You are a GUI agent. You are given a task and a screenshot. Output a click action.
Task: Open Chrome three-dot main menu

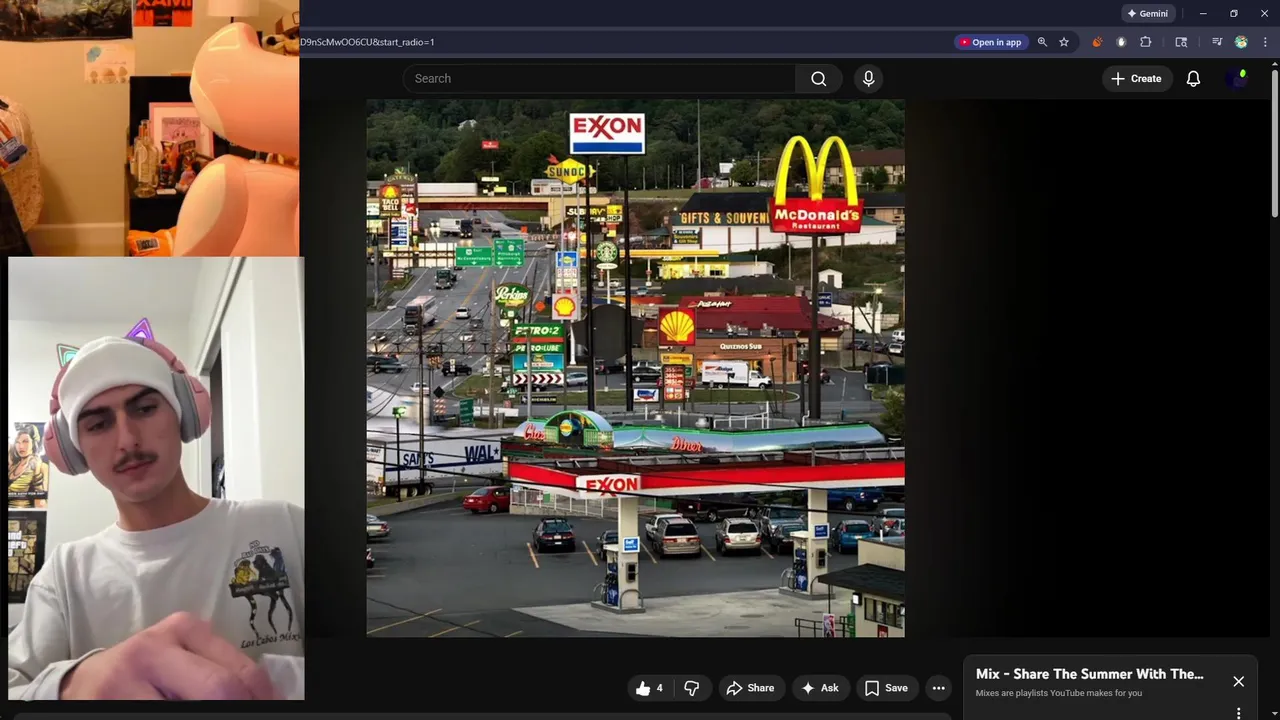point(1265,42)
